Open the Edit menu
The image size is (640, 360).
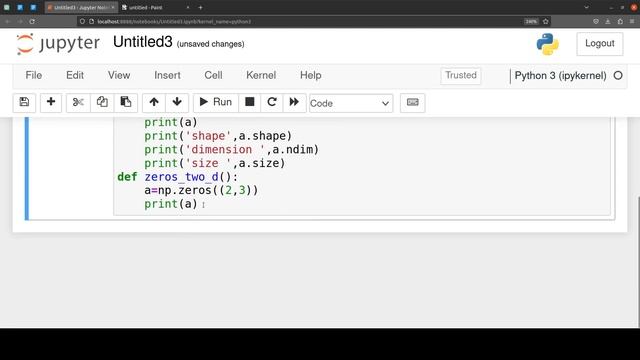point(75,76)
